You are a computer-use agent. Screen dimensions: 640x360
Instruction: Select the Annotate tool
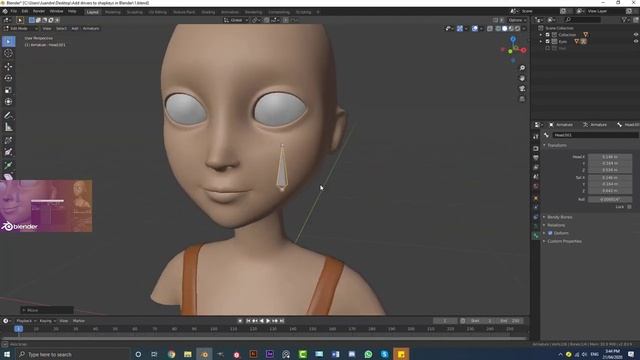tap(8, 116)
